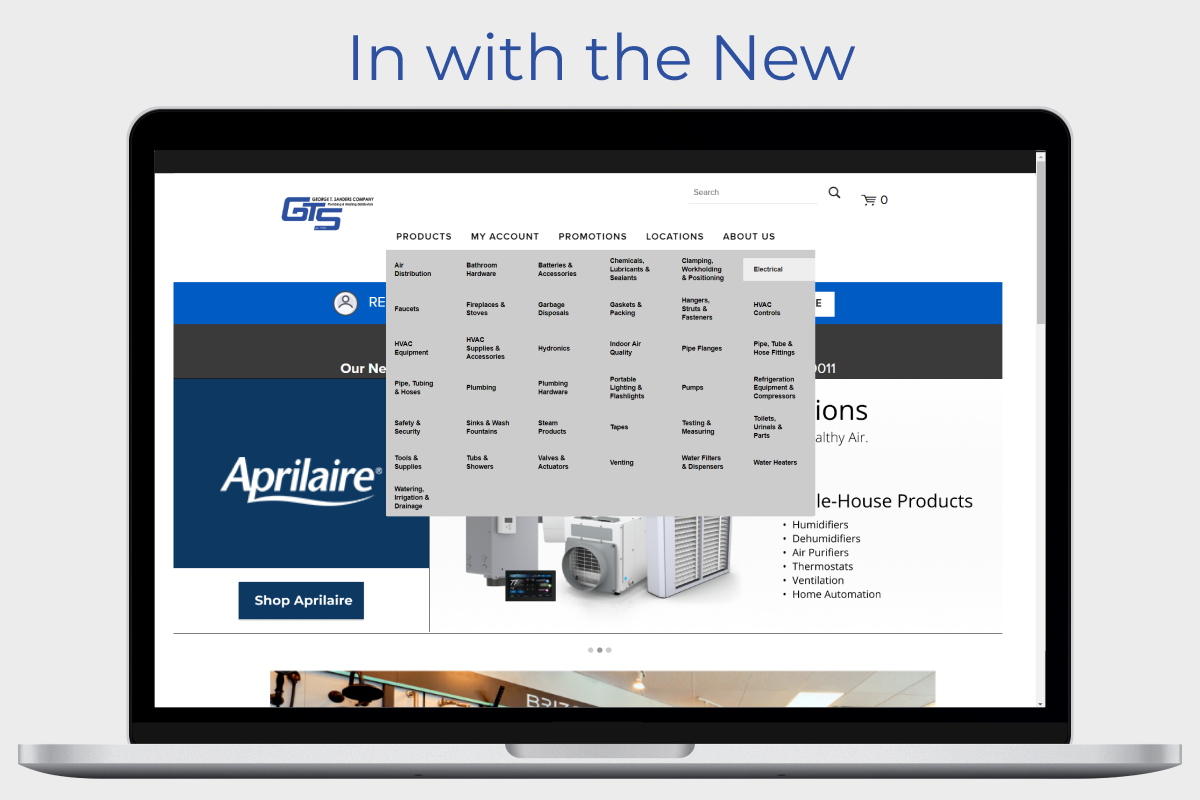This screenshot has width=1200, height=800.
Task: Select Valves & Actuators category
Action: coord(553,462)
